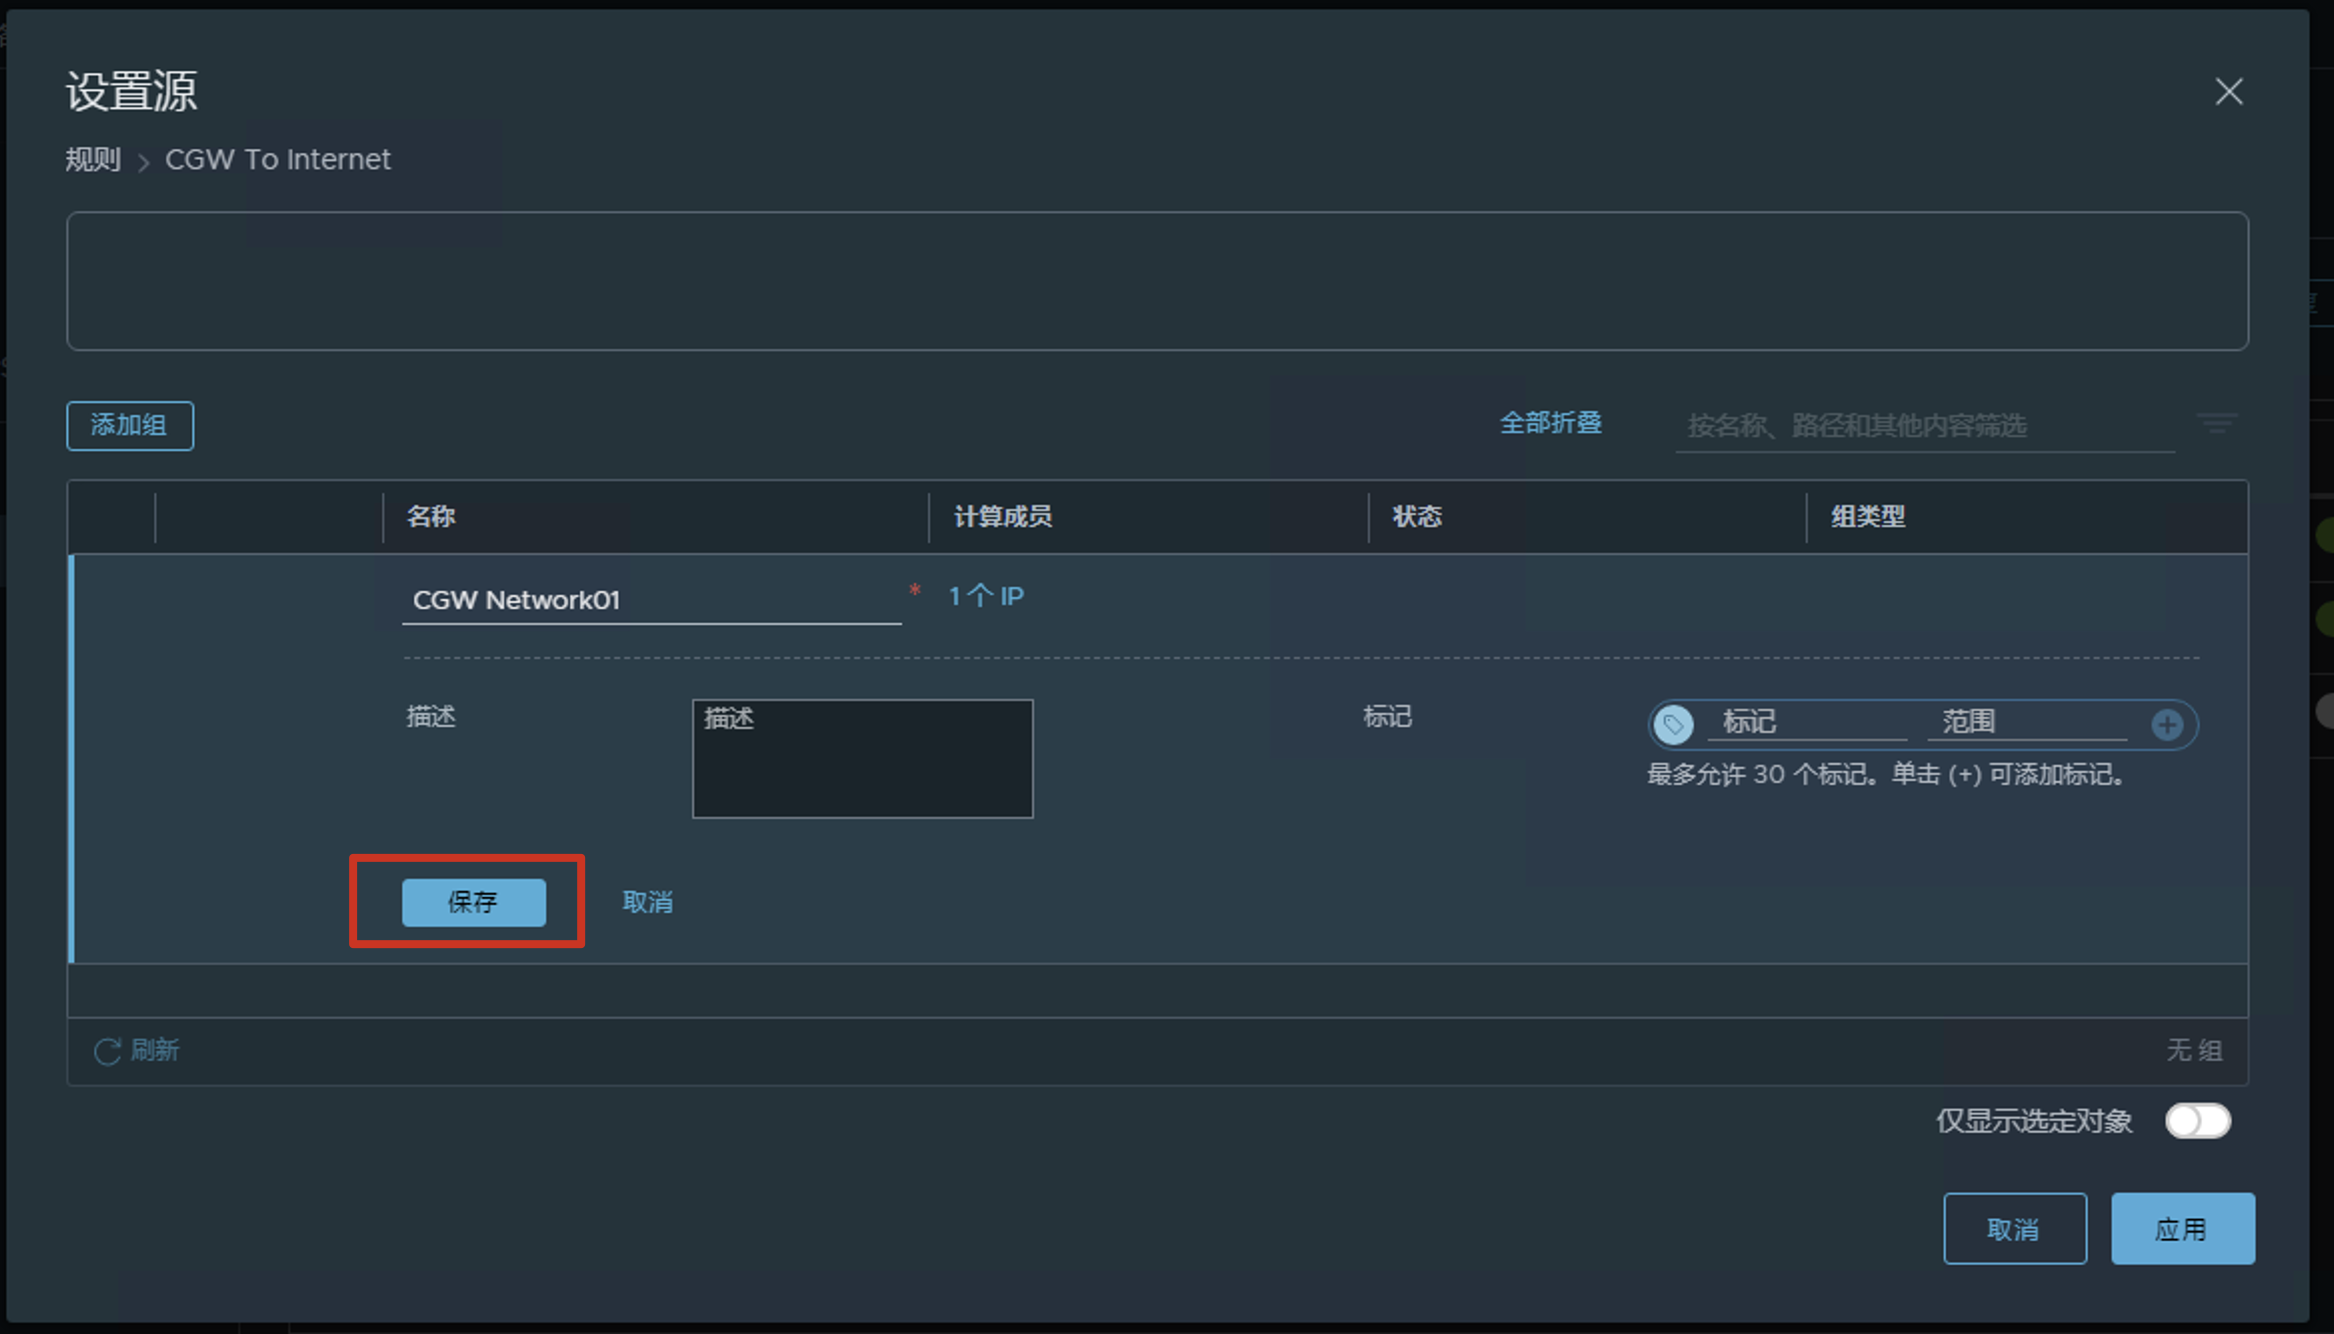The image size is (2334, 1334).
Task: Open the filter options icon beside search
Action: tap(2216, 424)
